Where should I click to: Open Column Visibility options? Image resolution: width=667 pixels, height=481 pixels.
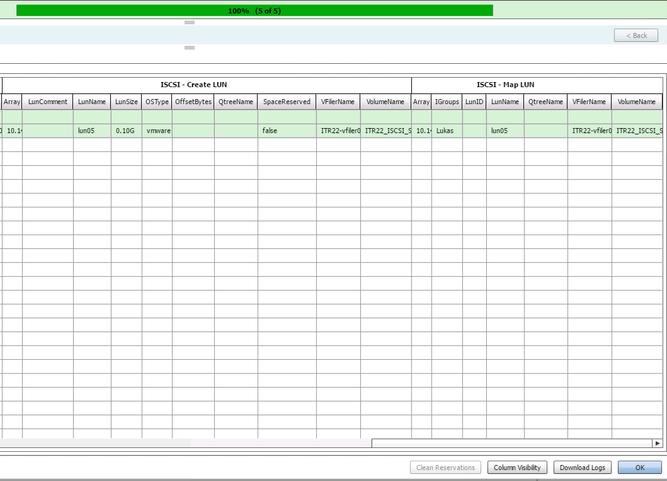(x=517, y=467)
